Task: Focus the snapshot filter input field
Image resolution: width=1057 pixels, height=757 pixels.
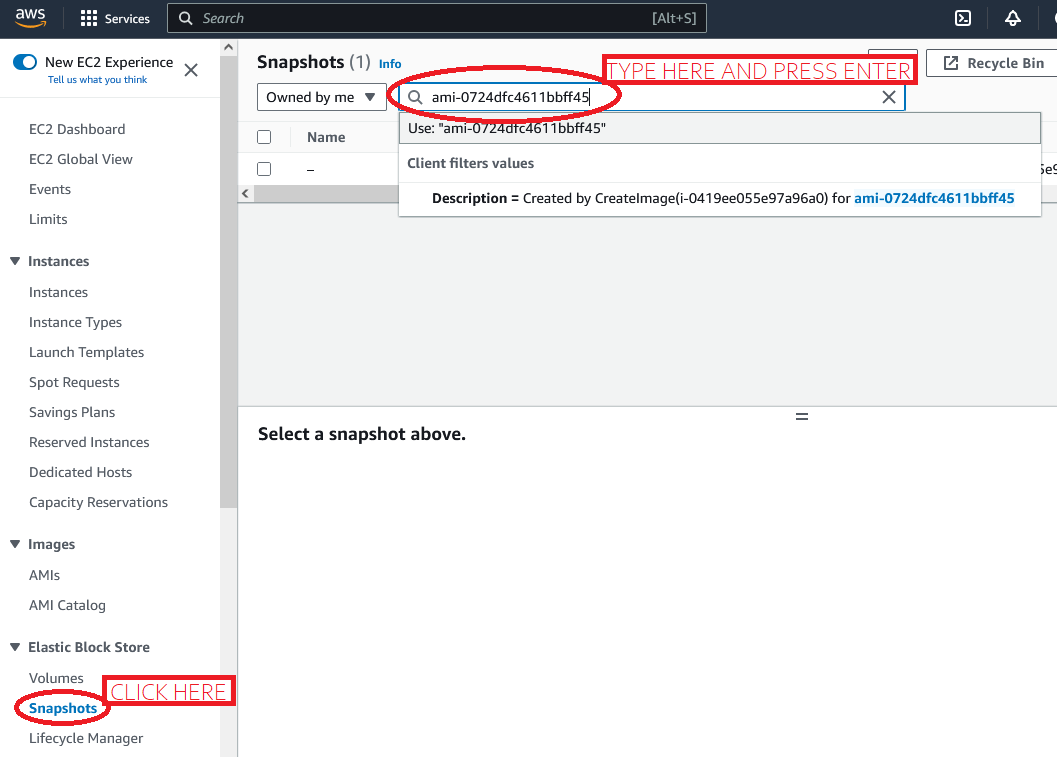Action: (x=651, y=97)
